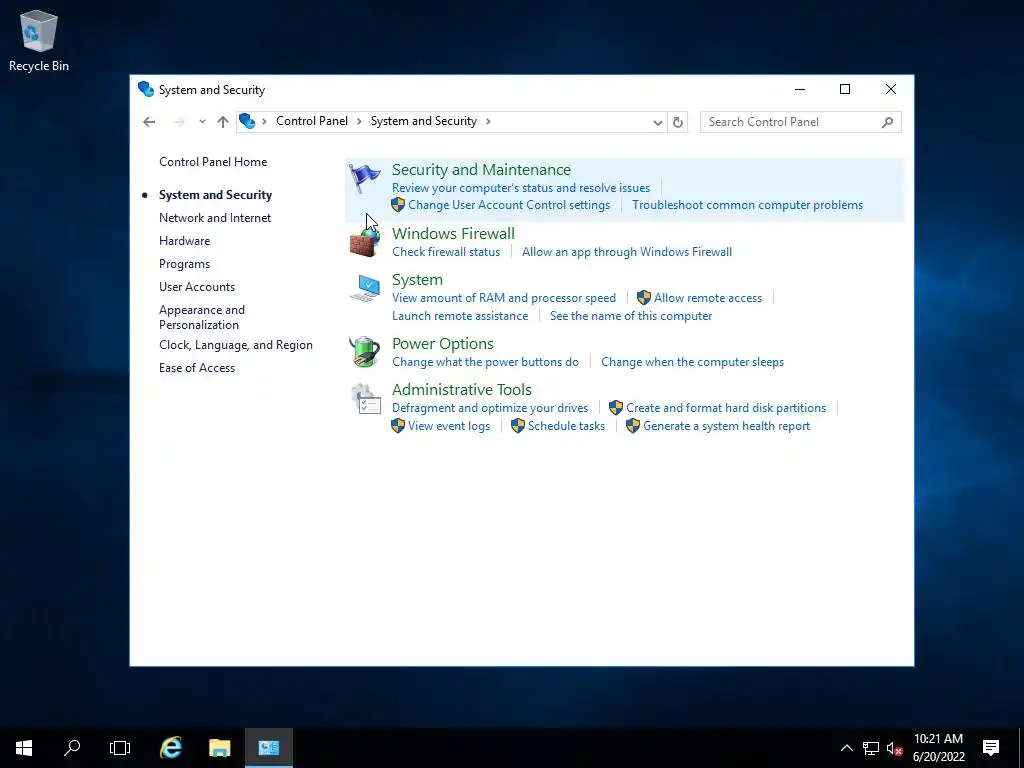Click Troubleshoot common computer problems
The width and height of the screenshot is (1024, 768).
click(748, 205)
